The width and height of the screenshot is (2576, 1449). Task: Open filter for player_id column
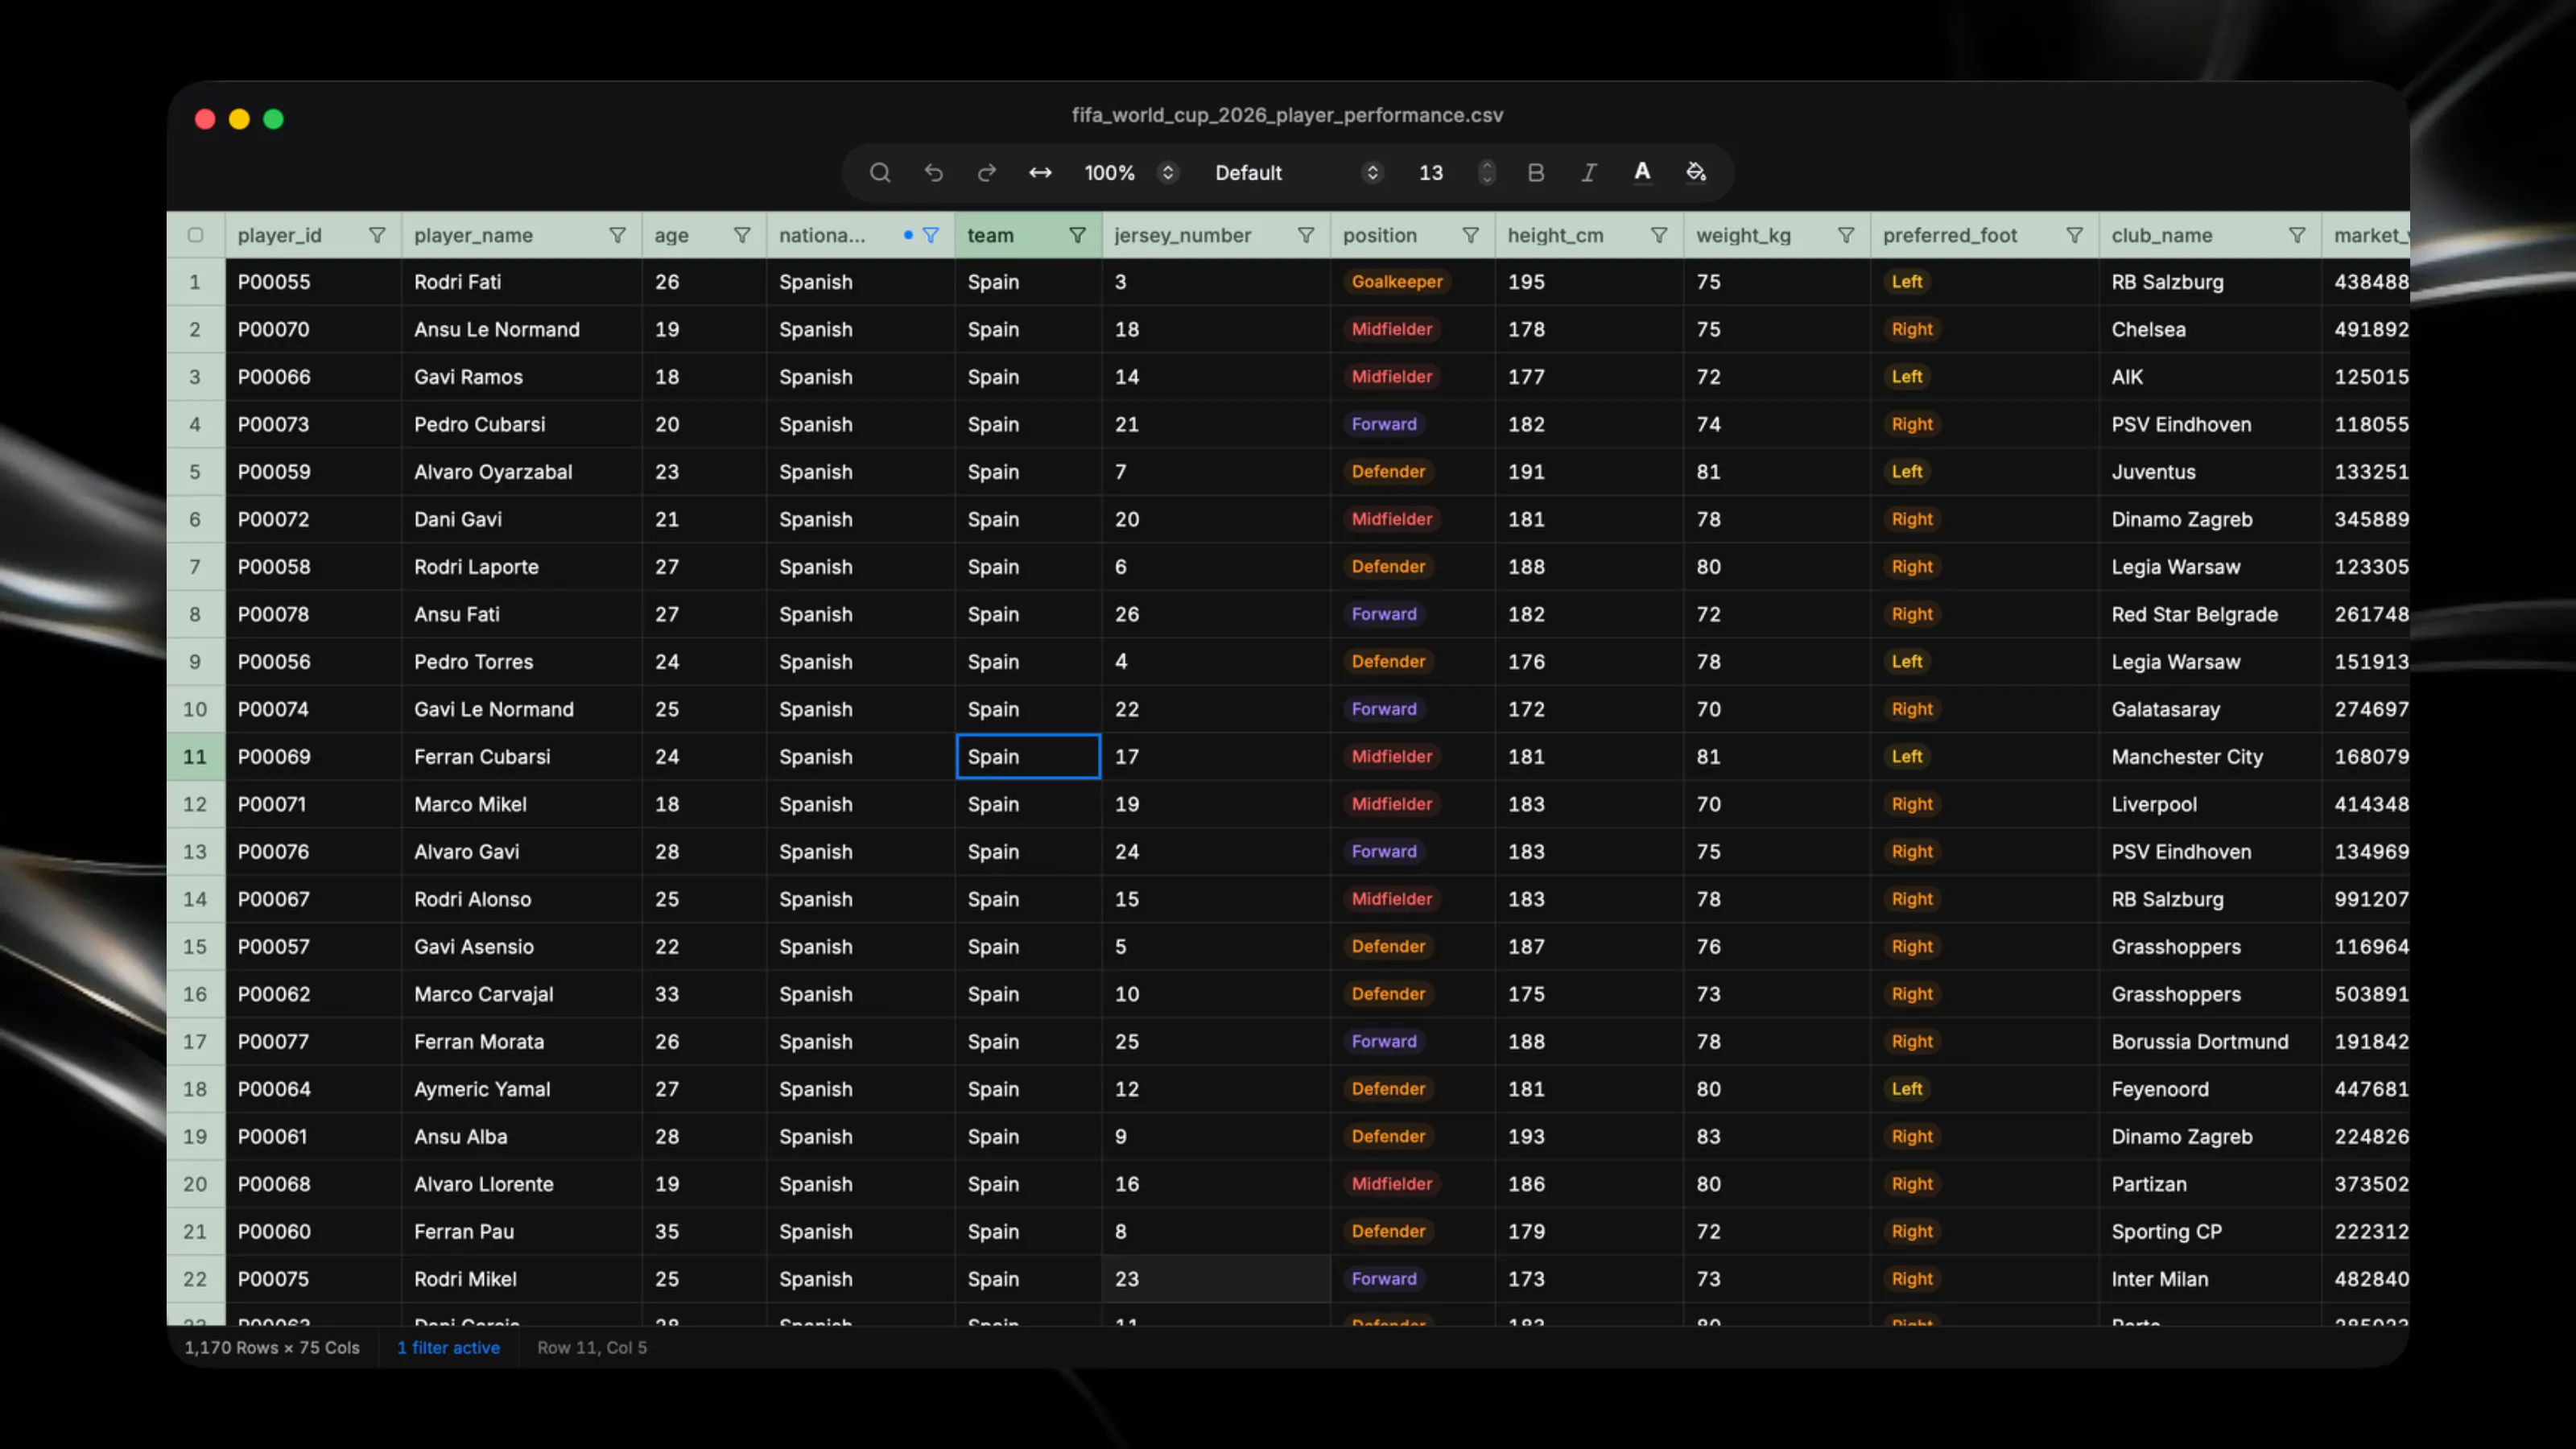[x=377, y=235]
